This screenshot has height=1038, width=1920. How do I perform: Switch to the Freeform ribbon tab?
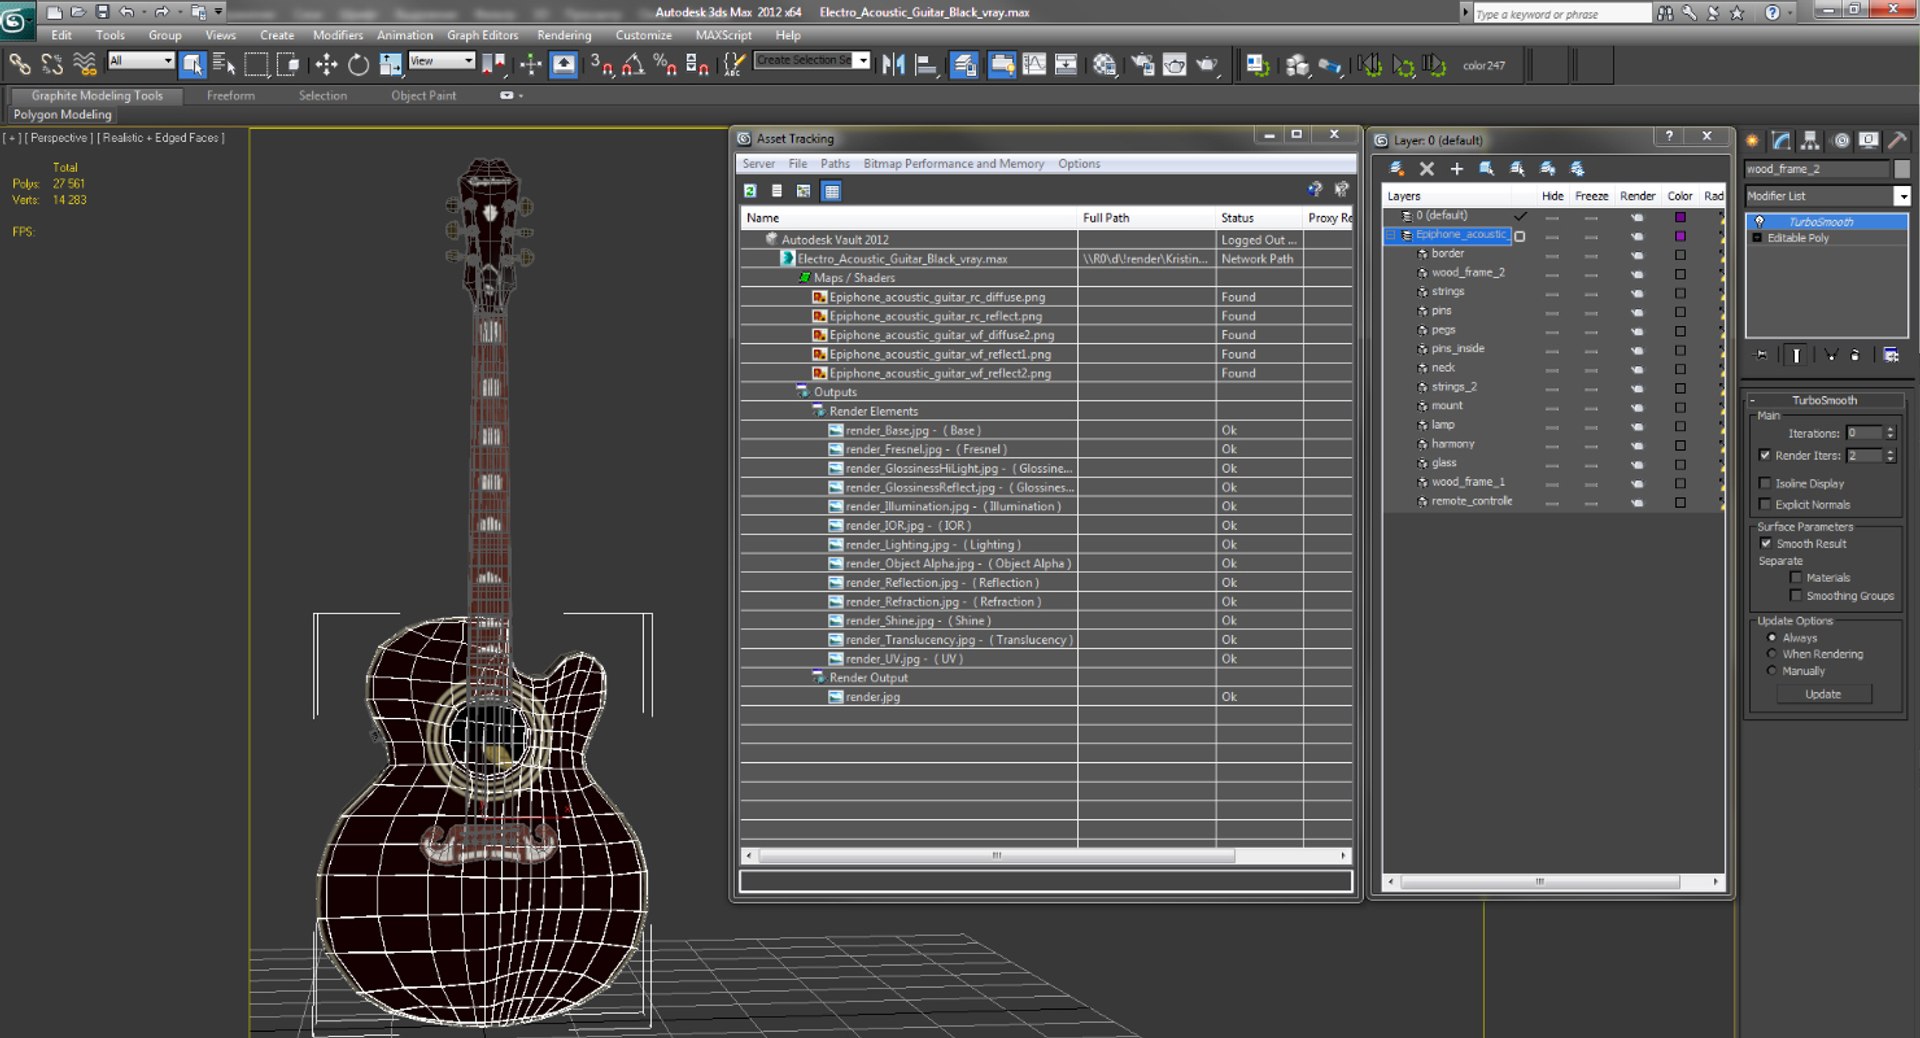tap(231, 96)
